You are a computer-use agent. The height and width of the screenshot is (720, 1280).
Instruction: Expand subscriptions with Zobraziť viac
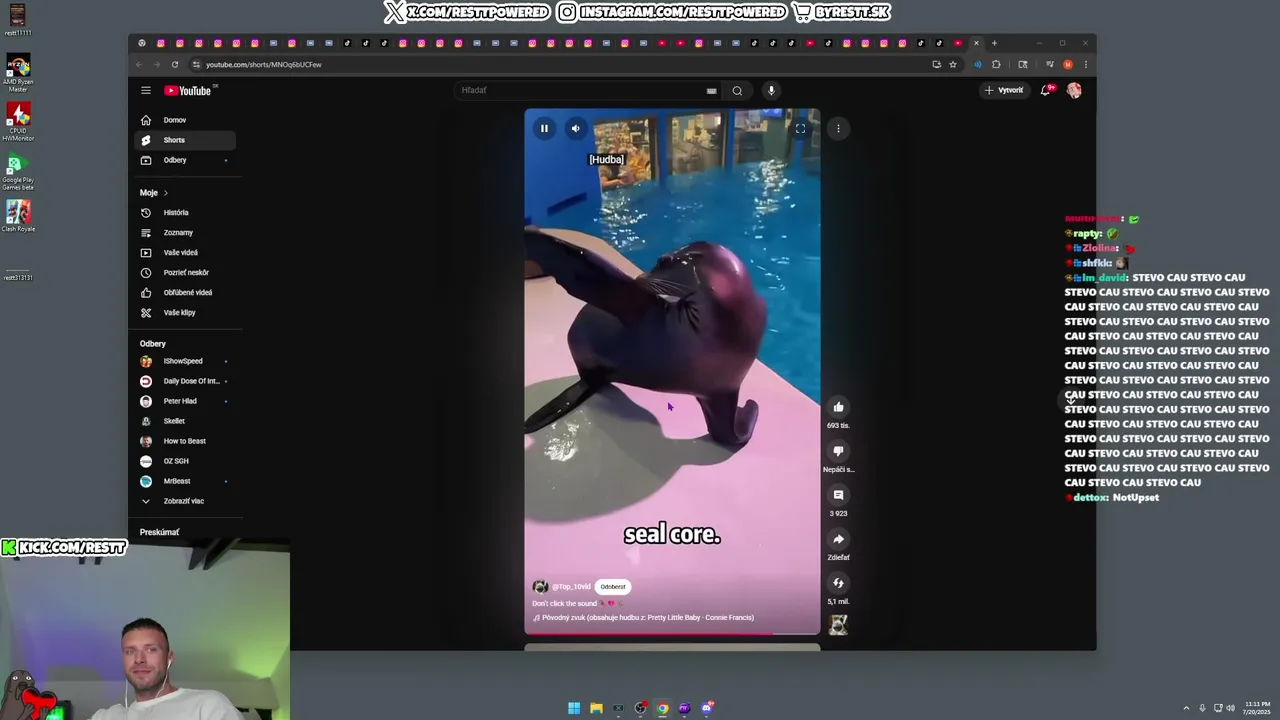pyautogui.click(x=185, y=501)
